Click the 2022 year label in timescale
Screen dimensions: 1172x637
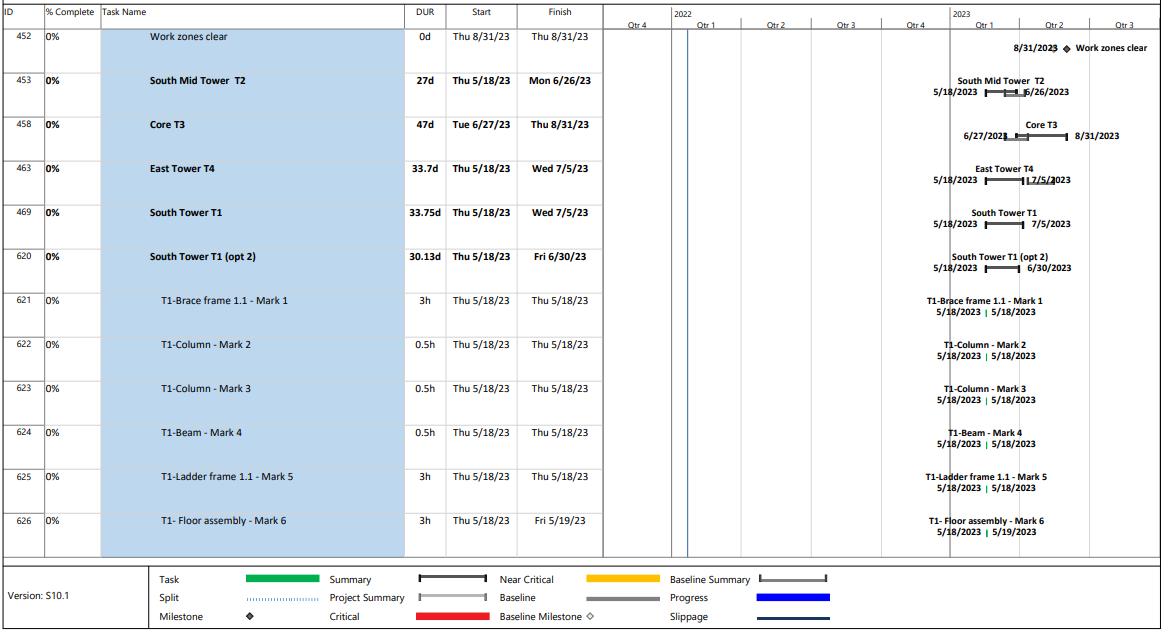click(x=682, y=14)
